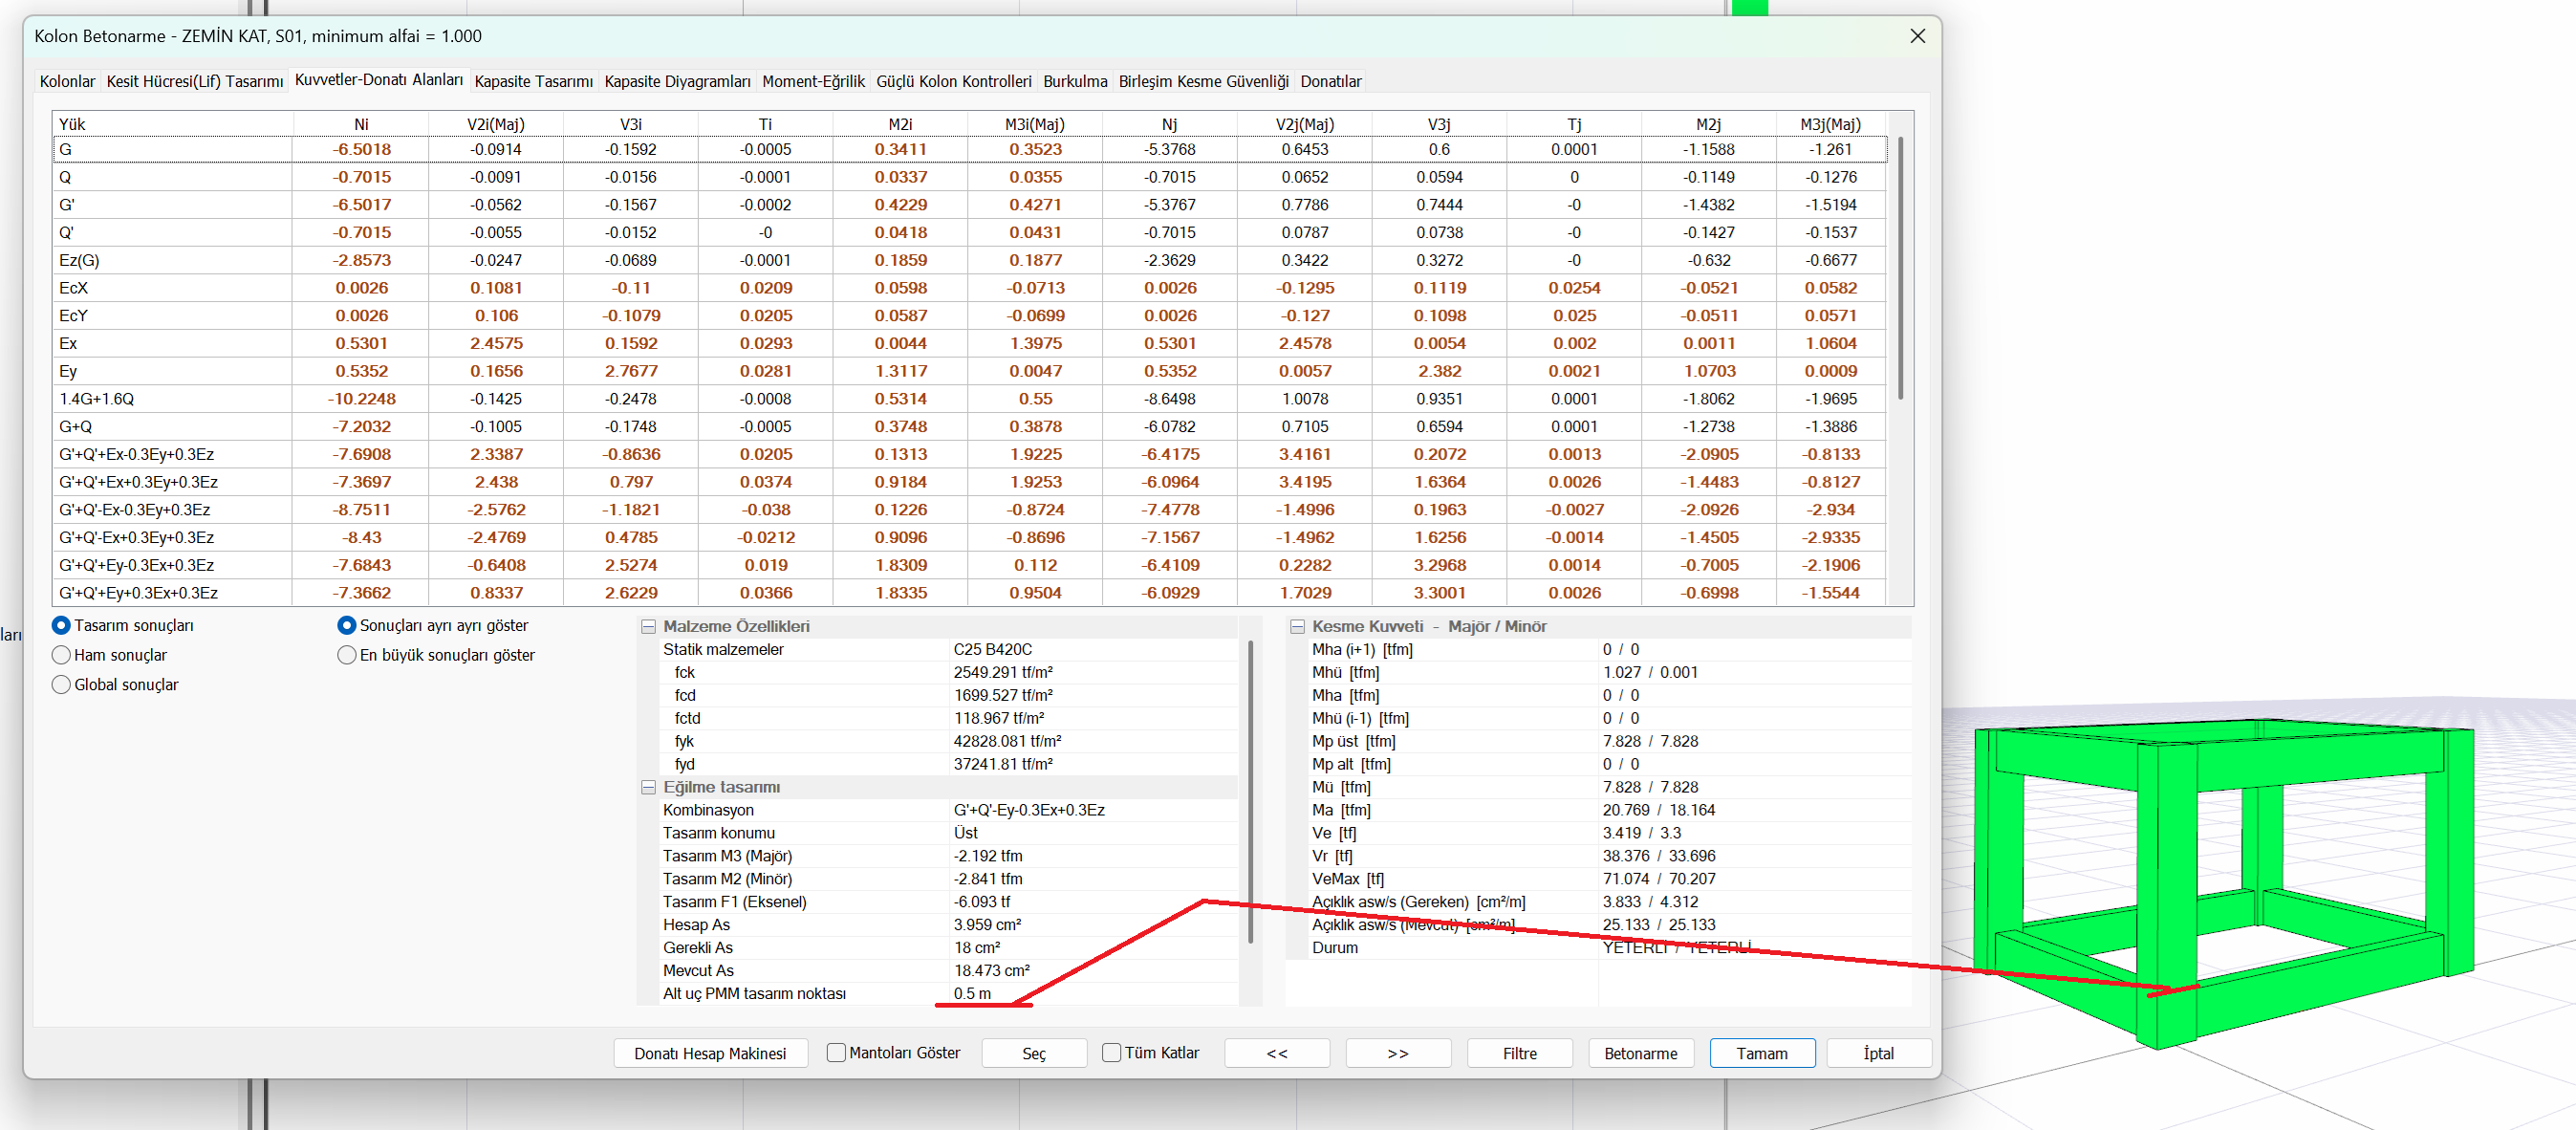Click the Donatı Hesap Makinesi button
This screenshot has width=2576, height=1130.
pos(710,1053)
